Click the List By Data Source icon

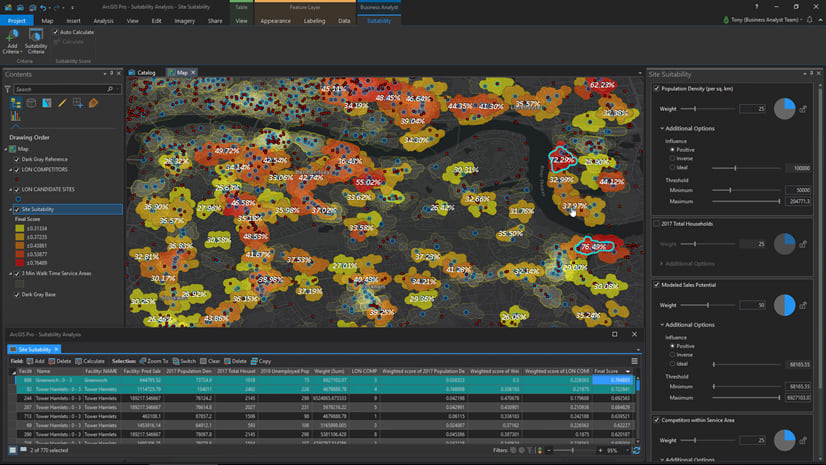pos(31,103)
